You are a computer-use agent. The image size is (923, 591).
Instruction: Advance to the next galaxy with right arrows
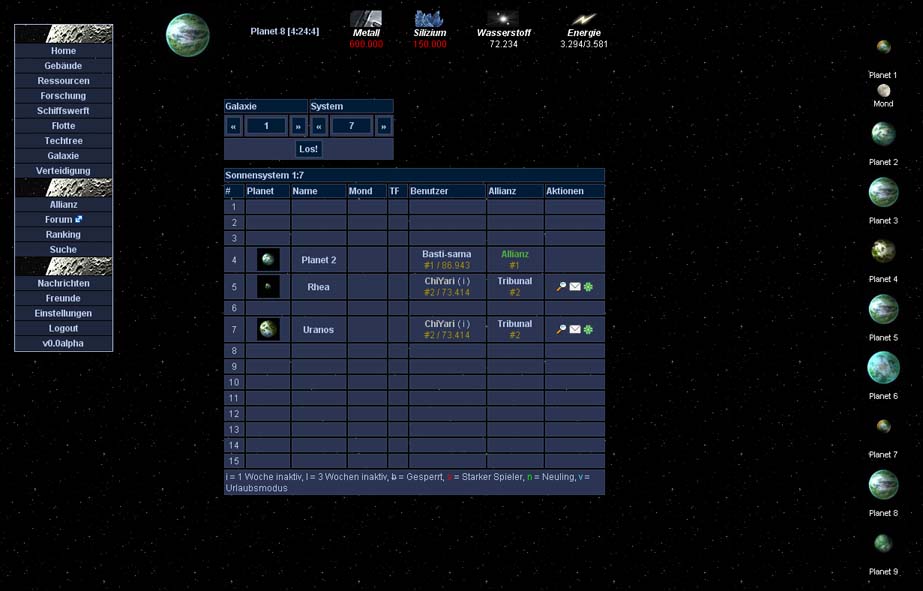(x=298, y=126)
